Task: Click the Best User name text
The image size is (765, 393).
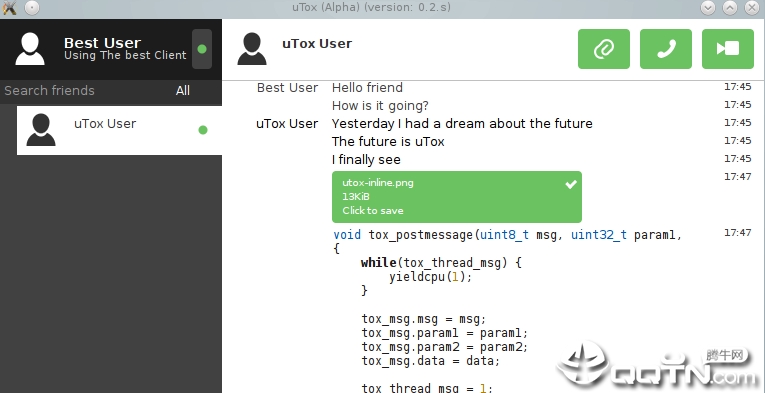Action: pos(102,43)
